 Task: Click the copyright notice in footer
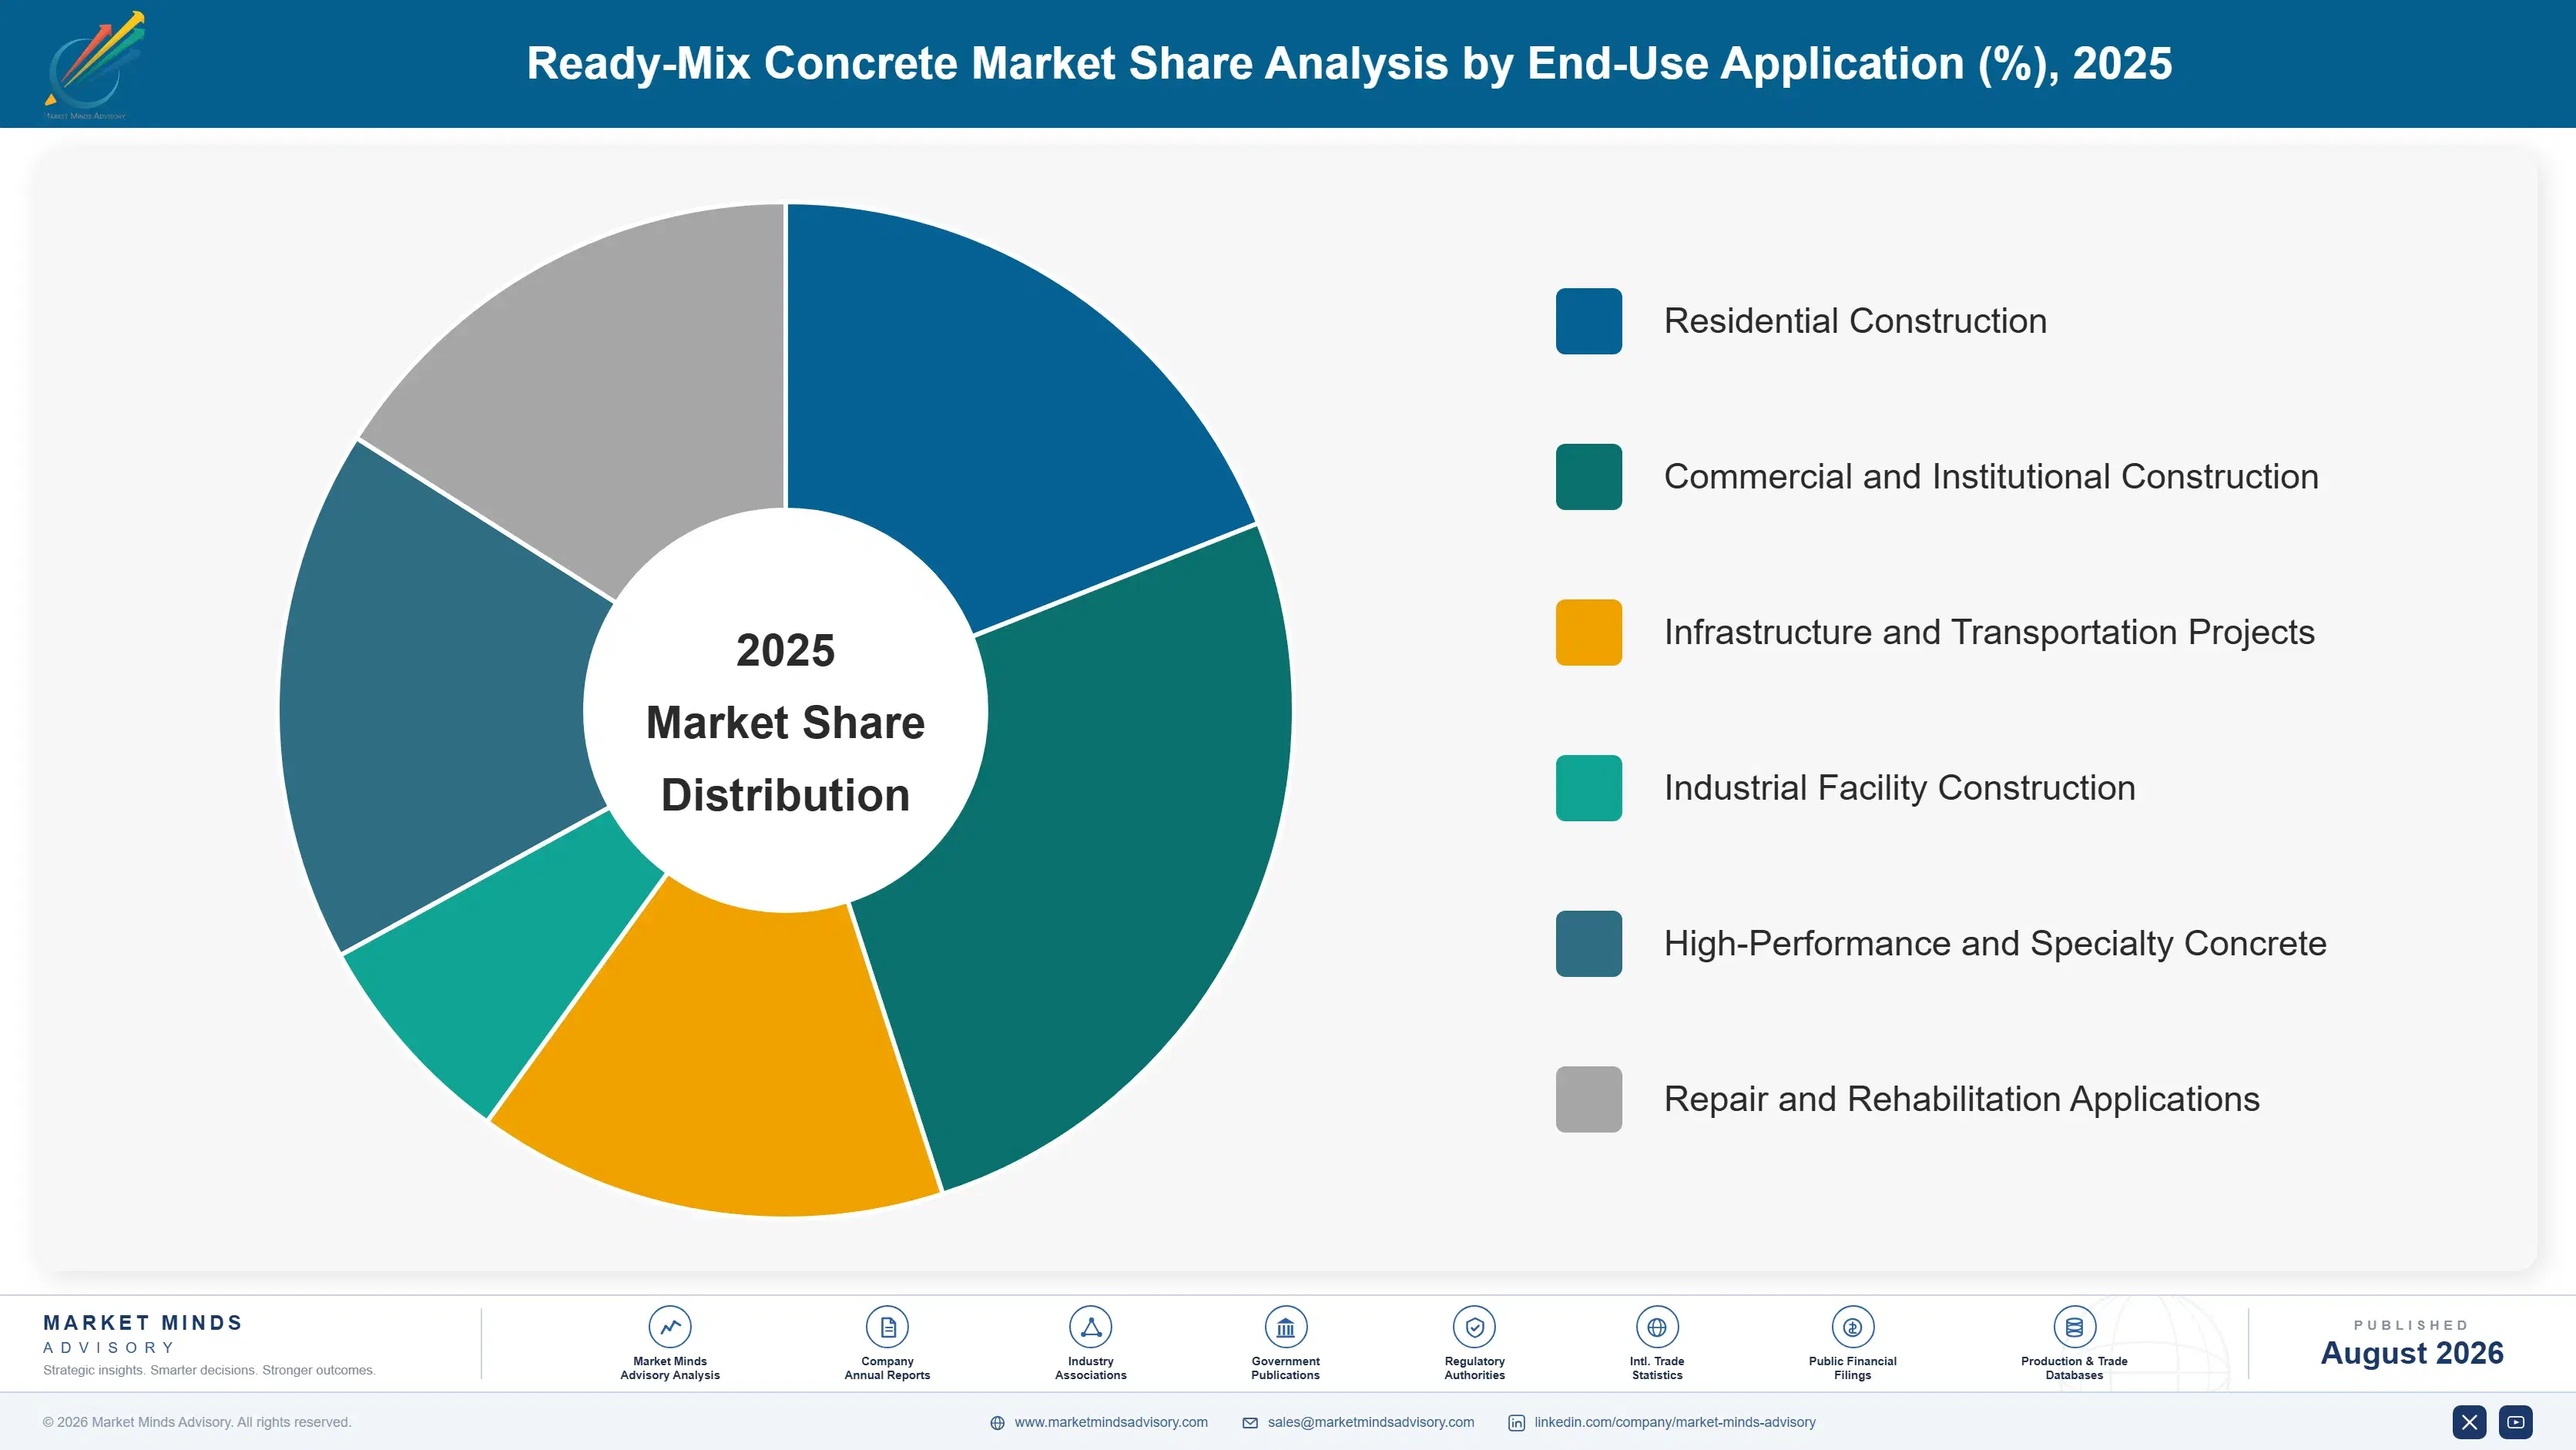197,1422
